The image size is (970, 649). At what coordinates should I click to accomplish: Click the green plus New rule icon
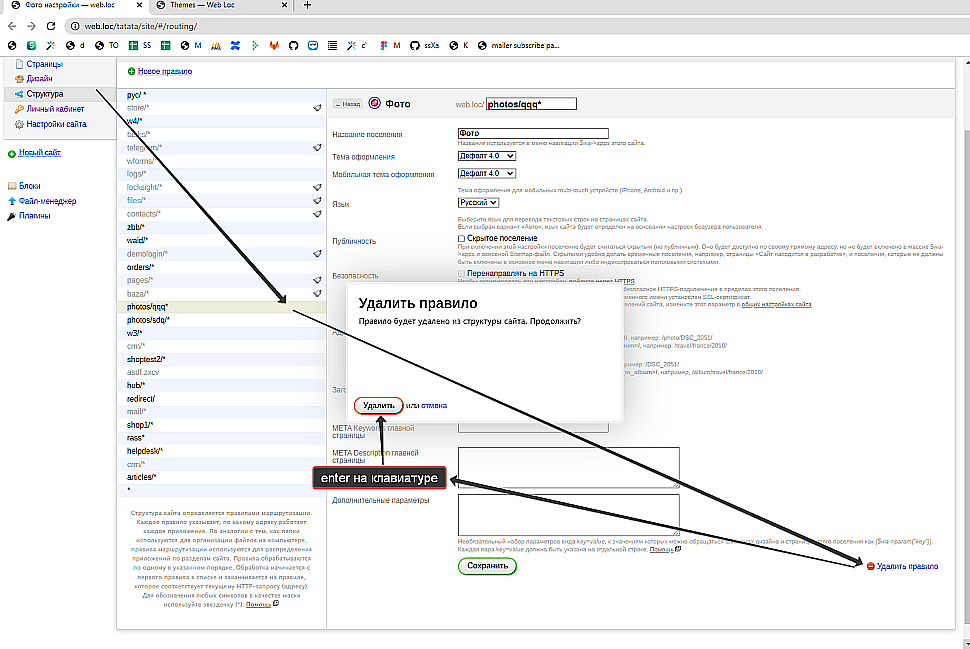point(131,71)
